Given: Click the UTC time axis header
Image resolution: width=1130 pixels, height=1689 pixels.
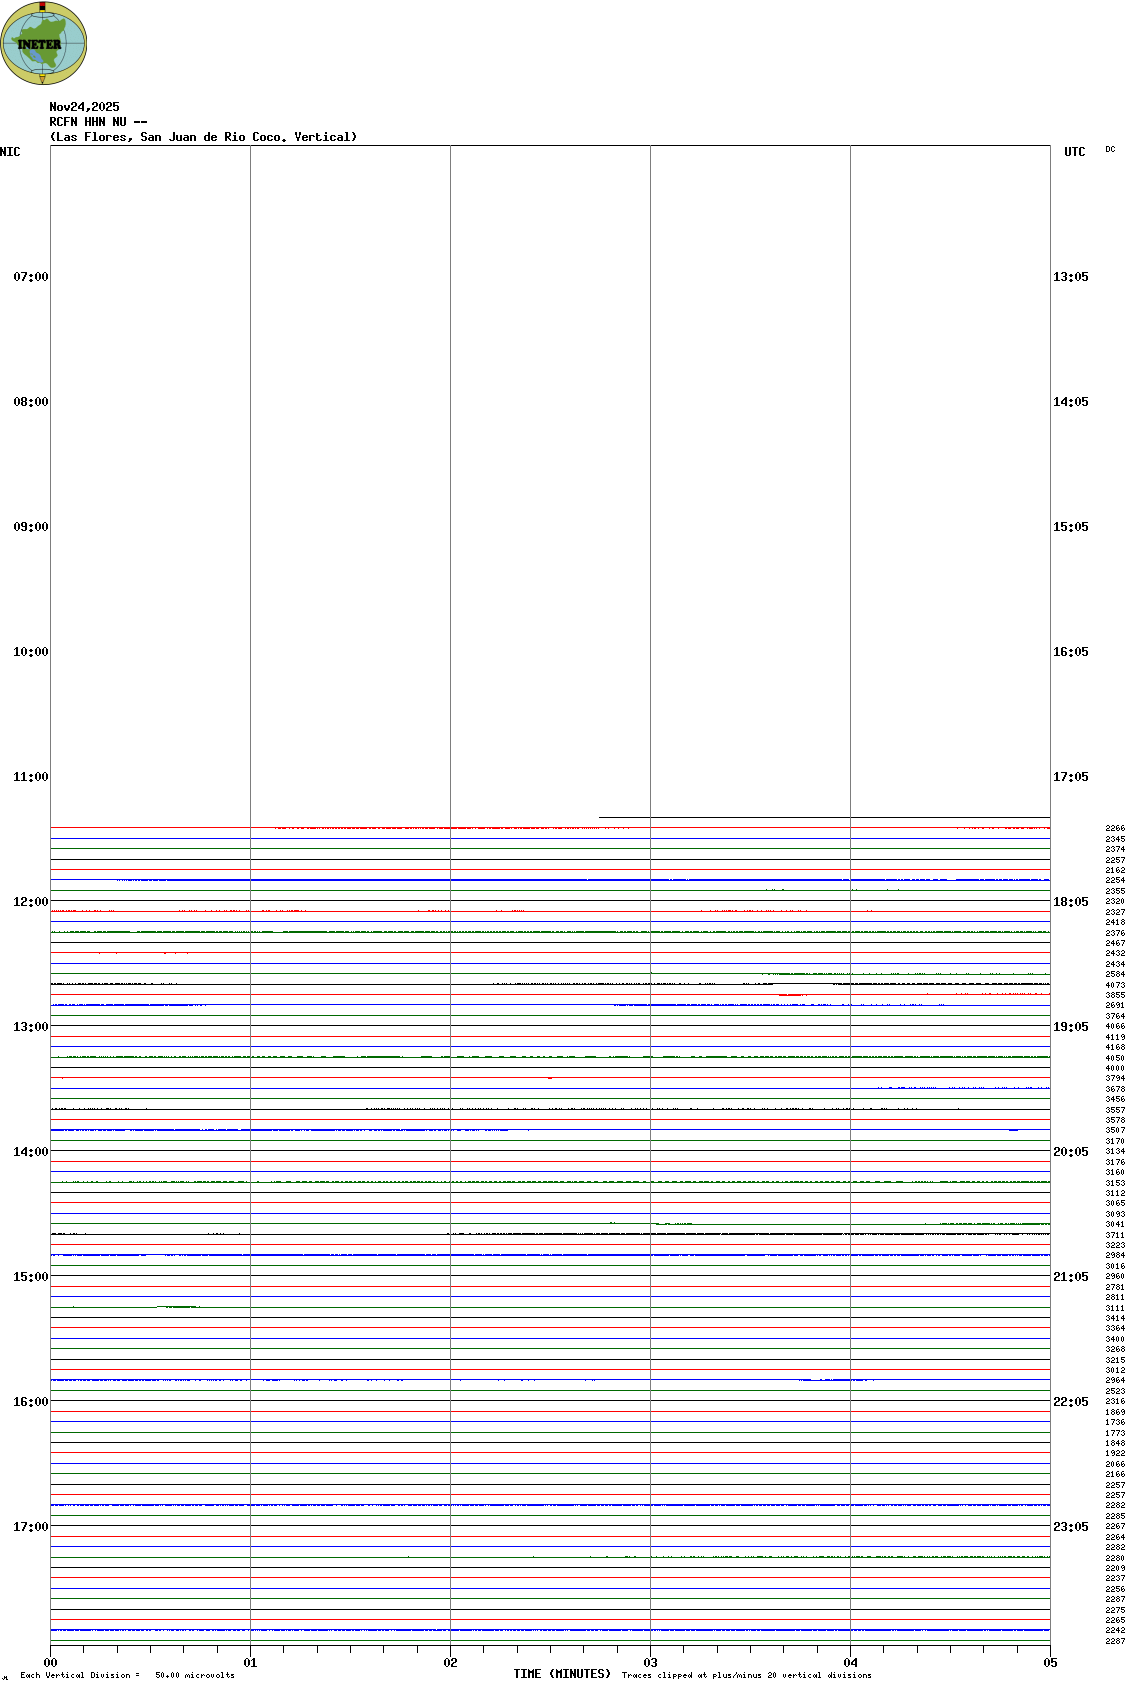Looking at the screenshot, I should 1074,152.
